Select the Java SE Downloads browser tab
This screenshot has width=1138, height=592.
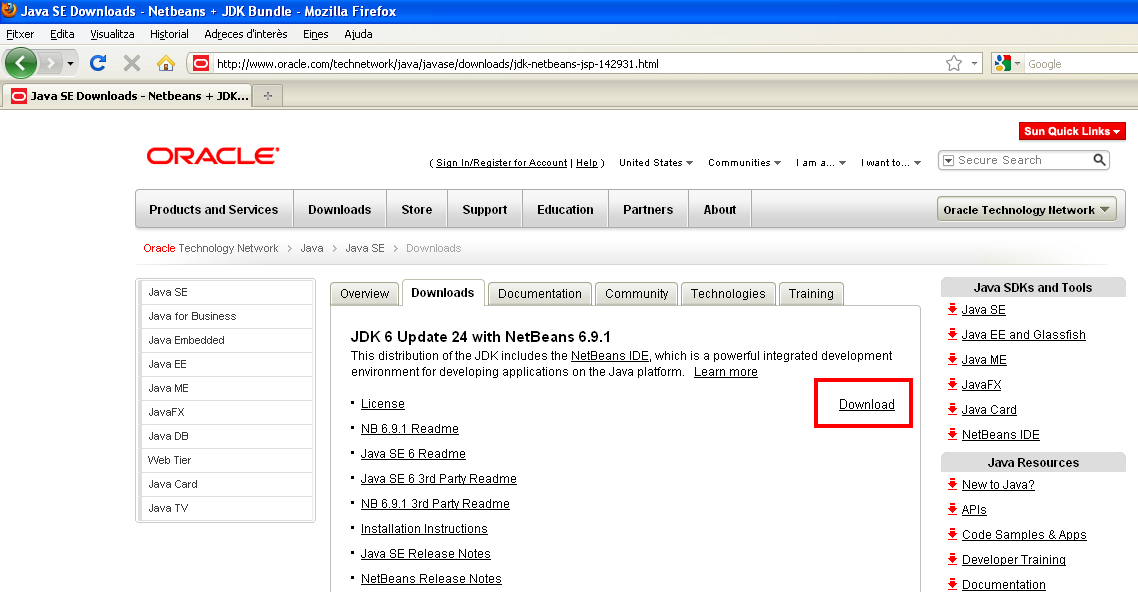click(128, 96)
